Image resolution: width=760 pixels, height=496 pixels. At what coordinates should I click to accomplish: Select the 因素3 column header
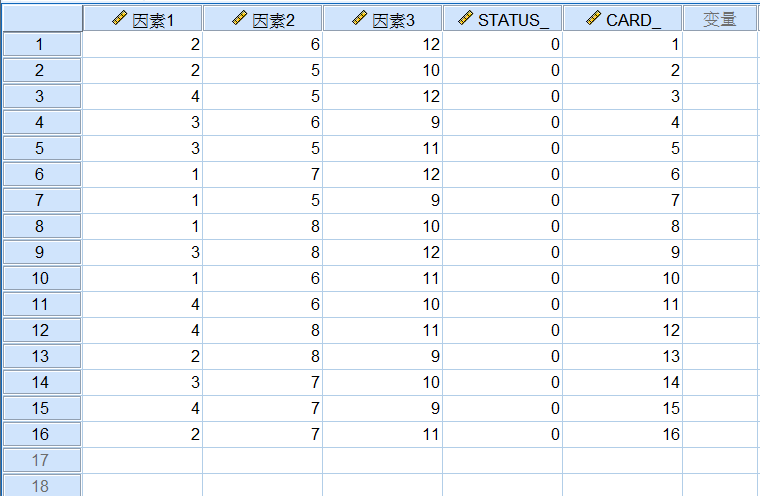[x=383, y=19]
